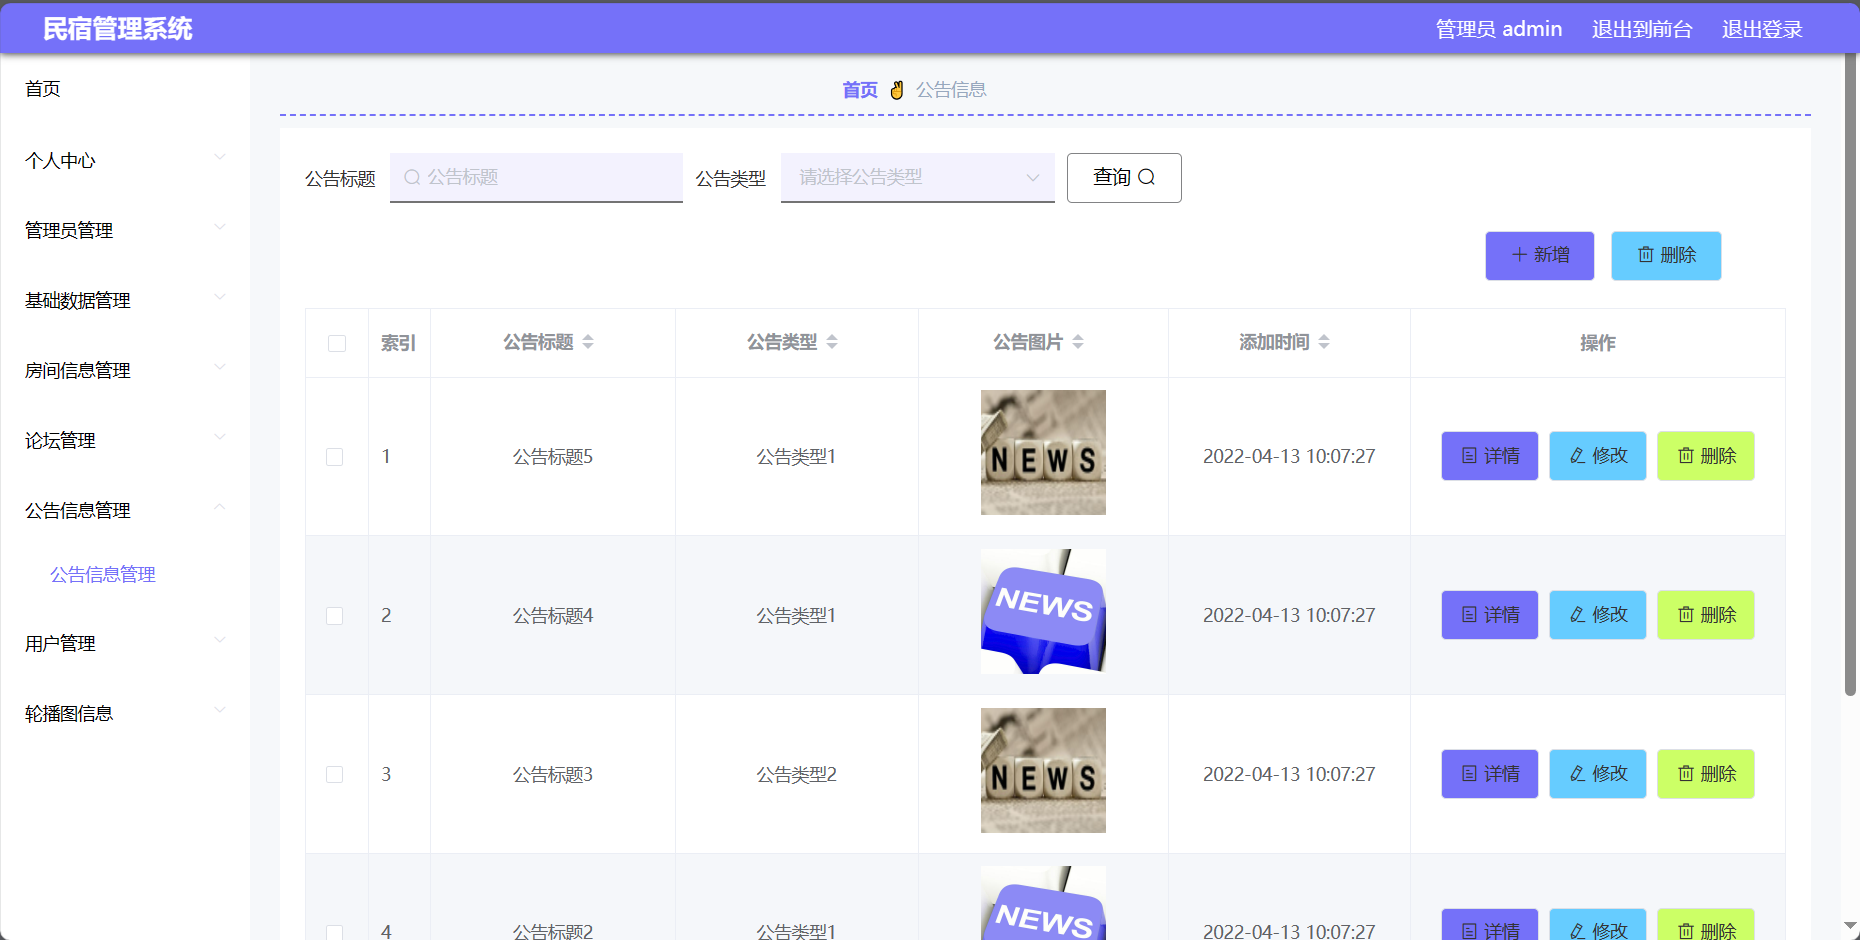Screen dimensions: 1860x940
Task: Check the checkbox for 公告标题5 row
Action: coord(335,457)
